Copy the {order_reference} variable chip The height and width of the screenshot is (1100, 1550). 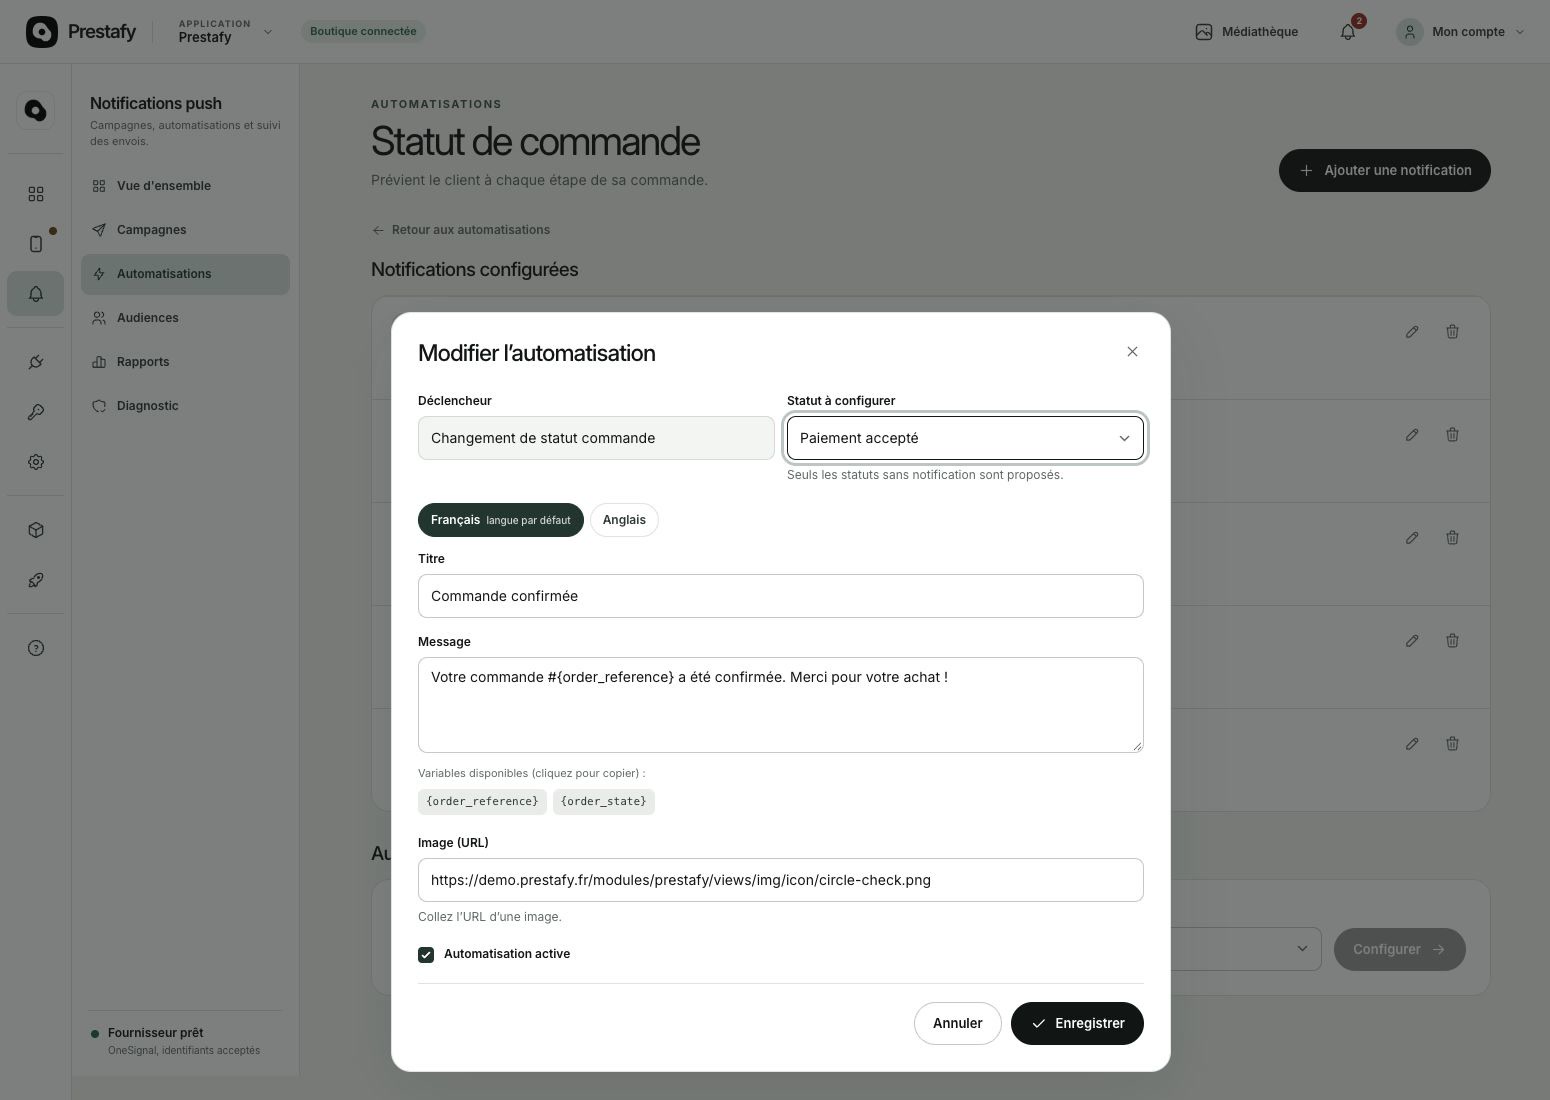[482, 802]
